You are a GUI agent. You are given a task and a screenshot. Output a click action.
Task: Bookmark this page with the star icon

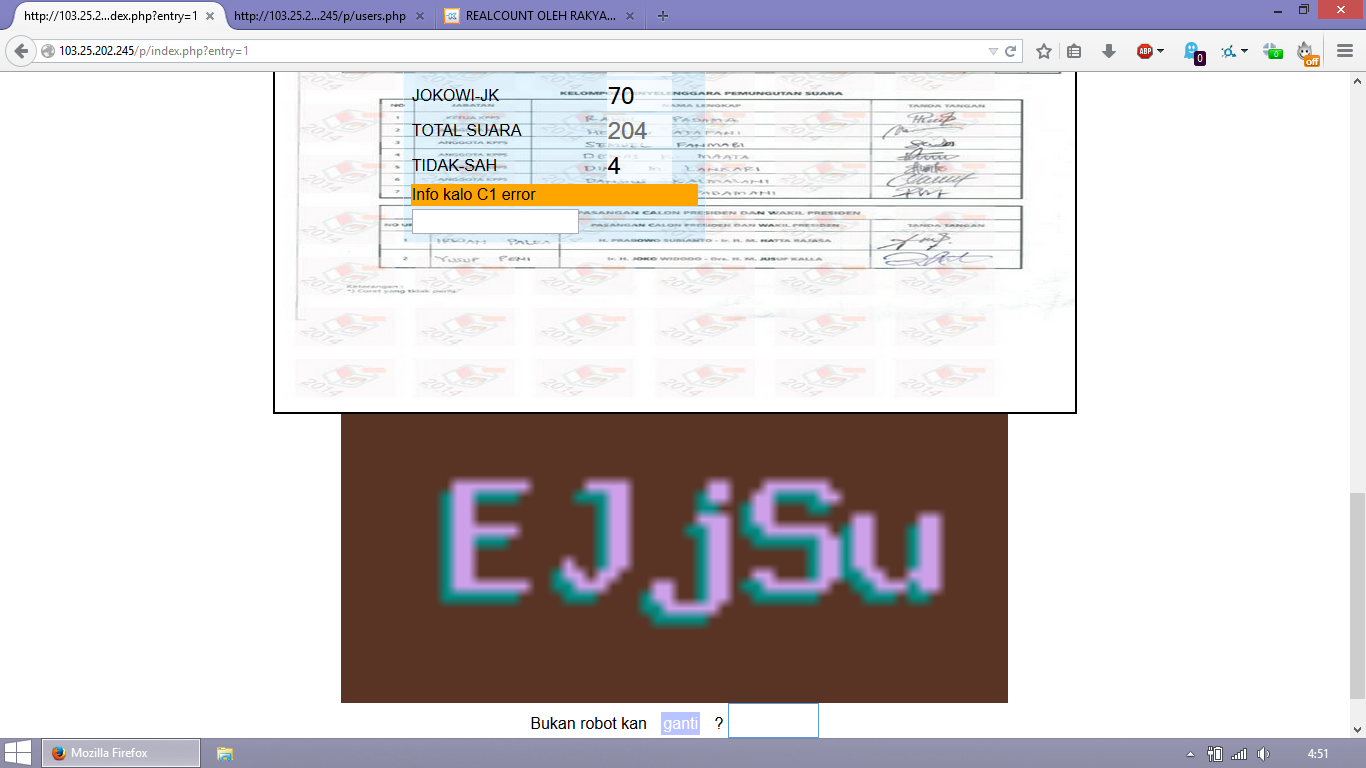coord(1043,51)
